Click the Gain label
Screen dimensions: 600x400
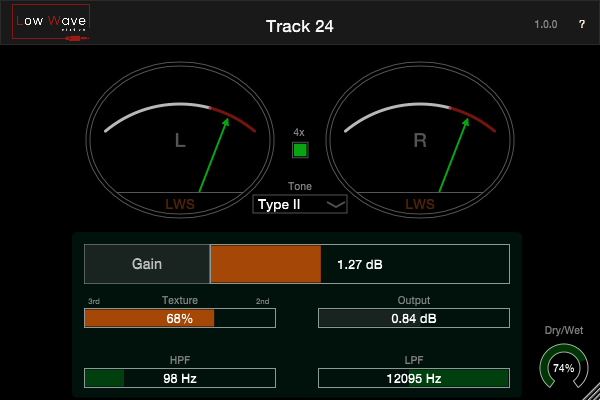click(147, 264)
